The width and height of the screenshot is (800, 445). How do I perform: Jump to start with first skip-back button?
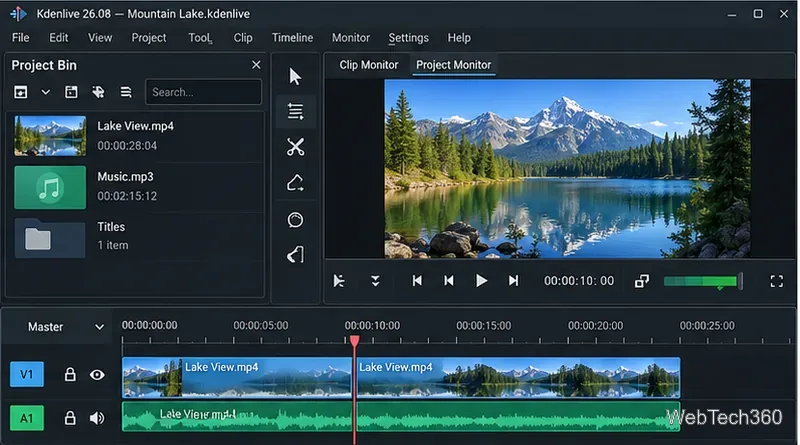pos(417,281)
